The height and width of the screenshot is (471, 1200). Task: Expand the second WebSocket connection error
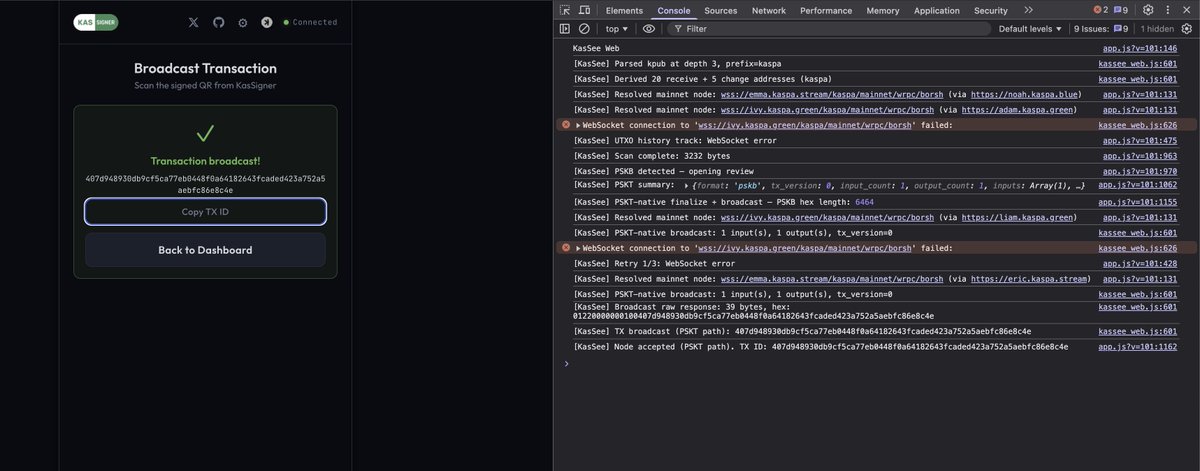click(x=578, y=247)
